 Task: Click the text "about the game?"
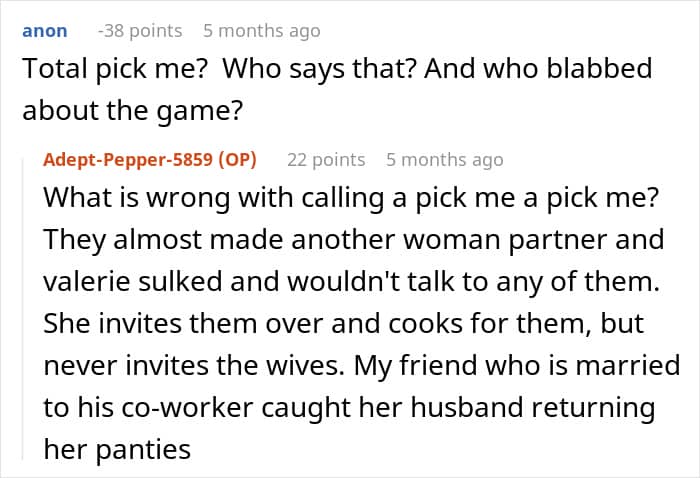pyautogui.click(x=133, y=111)
